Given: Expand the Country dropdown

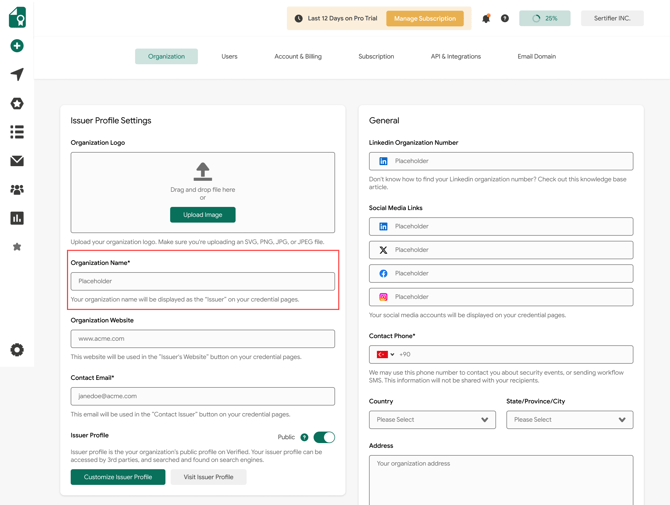Looking at the screenshot, I should coord(432,420).
